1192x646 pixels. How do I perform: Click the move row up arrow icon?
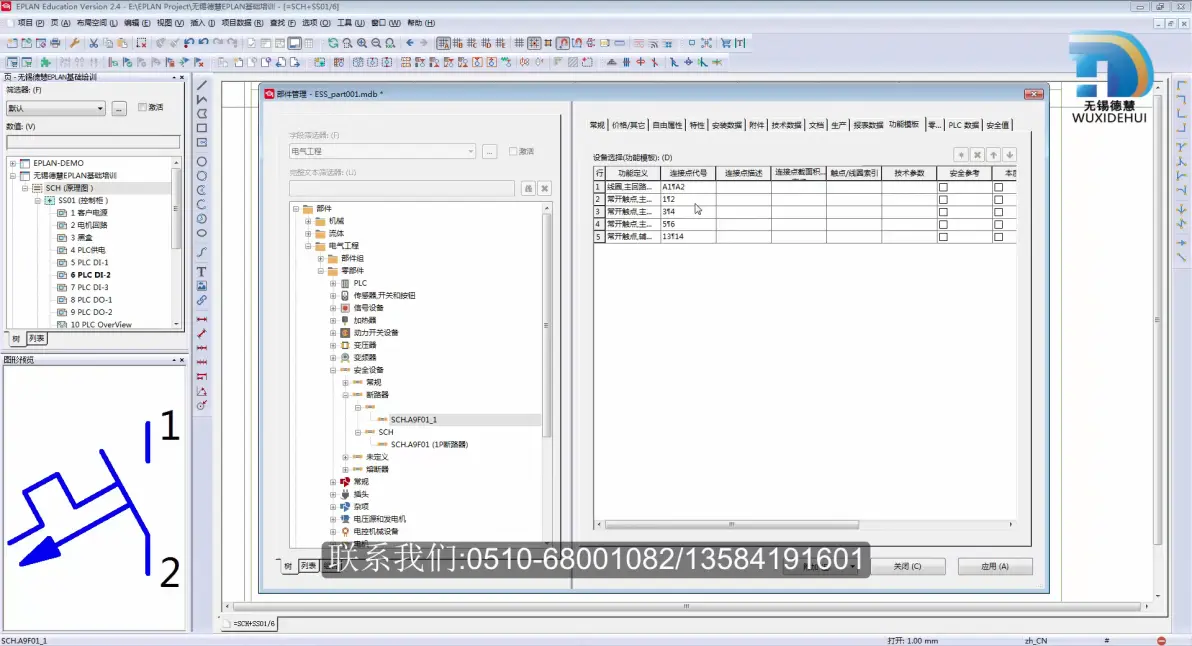(x=994, y=155)
